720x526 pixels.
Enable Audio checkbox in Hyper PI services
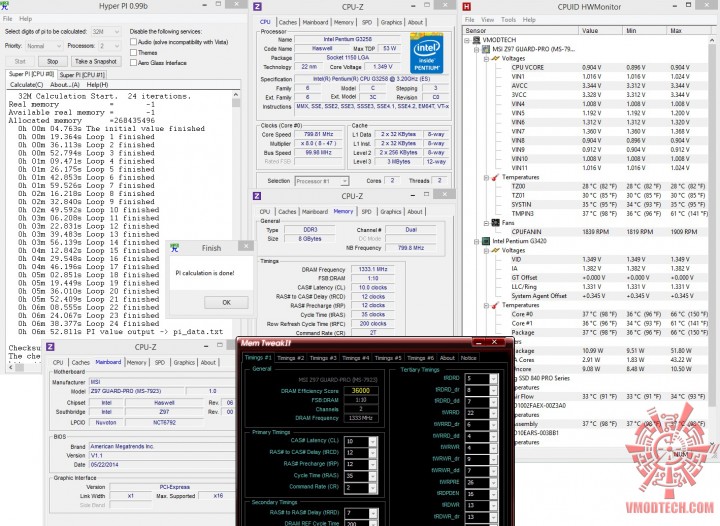point(134,42)
